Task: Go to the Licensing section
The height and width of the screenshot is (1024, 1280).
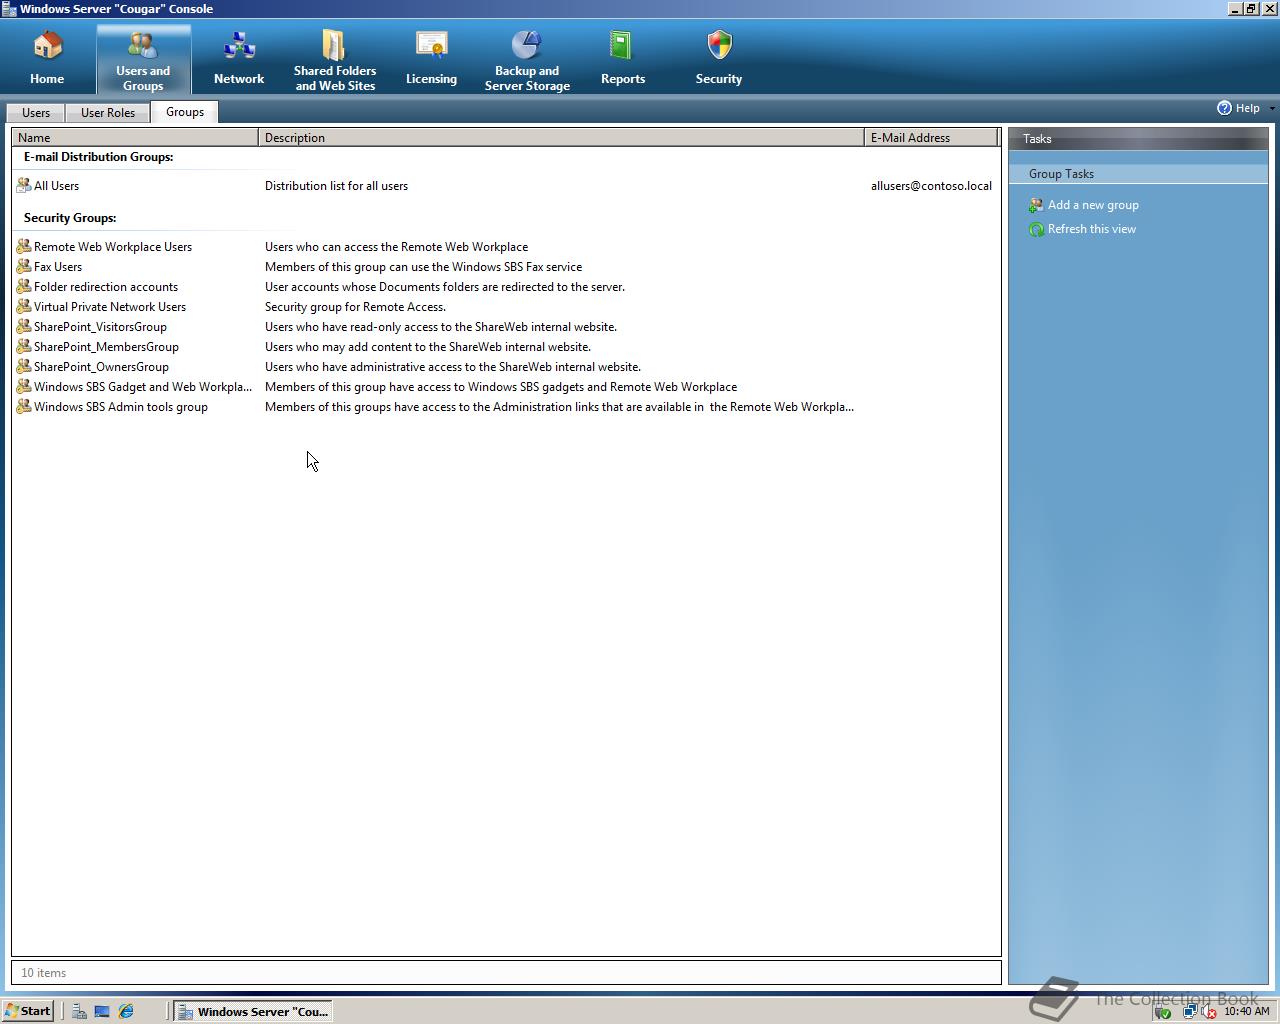Action: [431, 58]
